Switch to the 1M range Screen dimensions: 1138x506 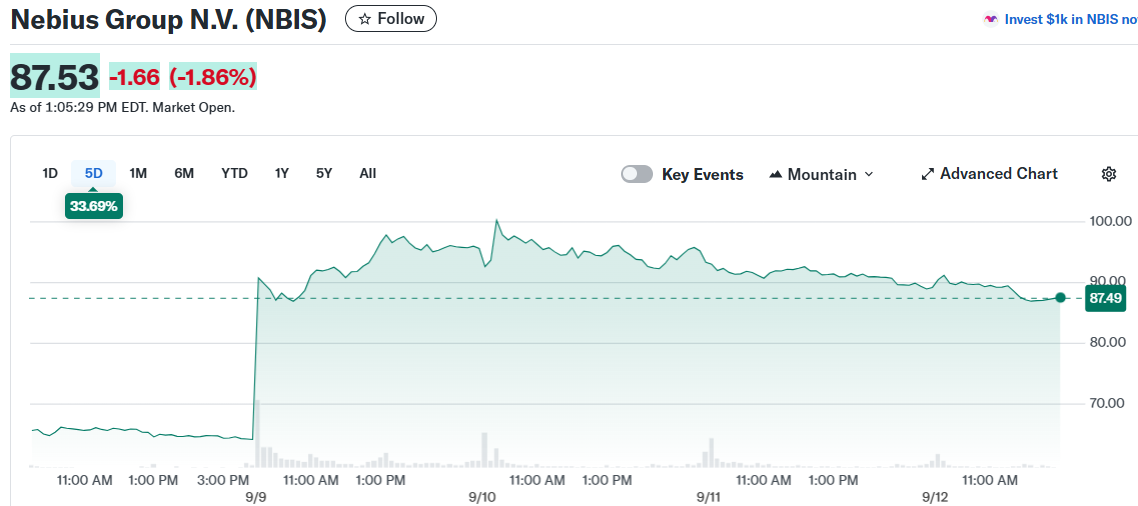click(138, 173)
